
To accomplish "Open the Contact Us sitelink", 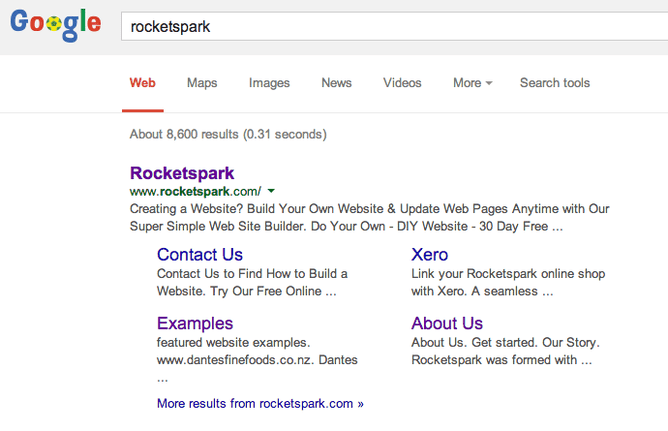I will click(x=200, y=254).
